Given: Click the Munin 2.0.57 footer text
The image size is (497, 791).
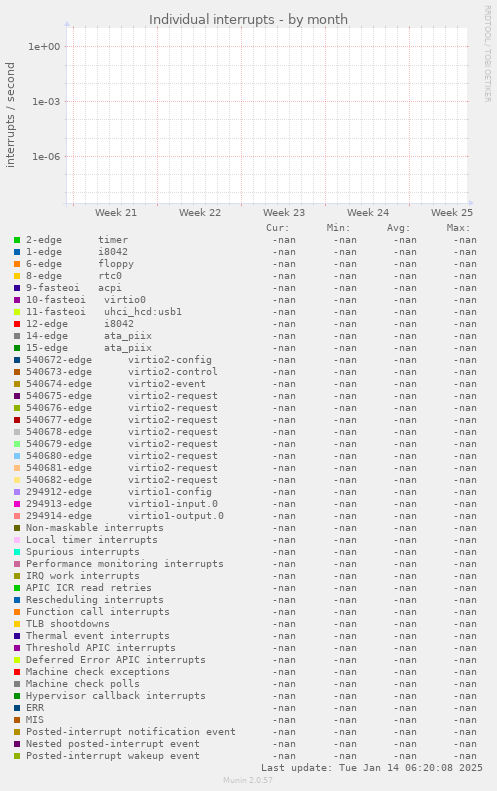Looking at the screenshot, I should point(248,780).
